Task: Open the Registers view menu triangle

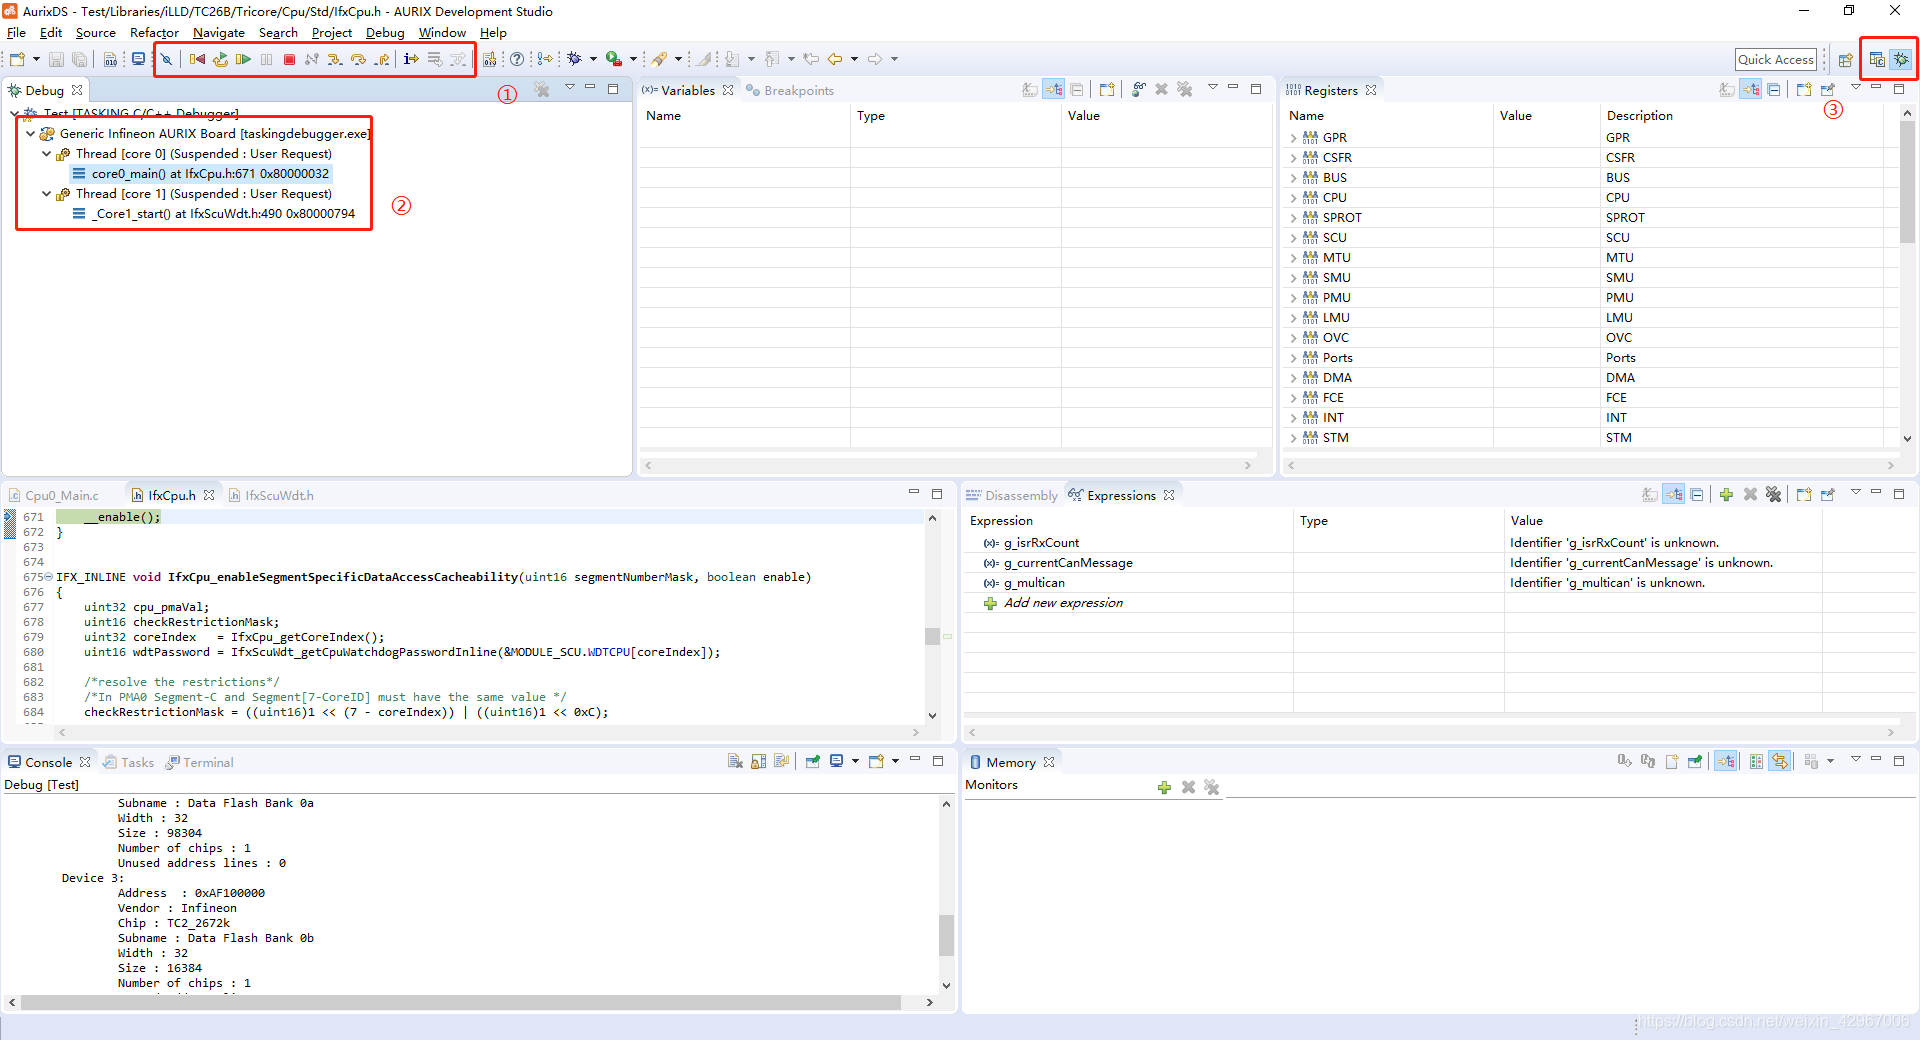Action: pyautogui.click(x=1856, y=88)
